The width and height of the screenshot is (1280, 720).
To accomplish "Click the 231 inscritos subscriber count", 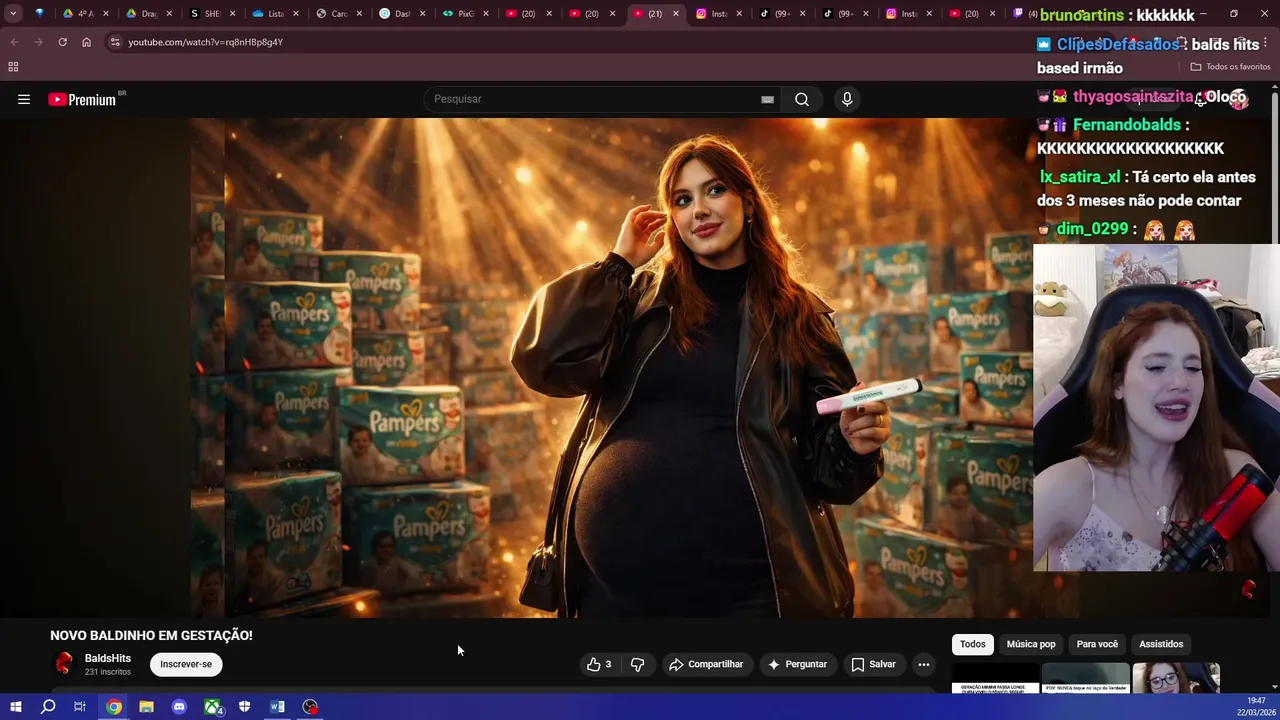I will click(108, 672).
